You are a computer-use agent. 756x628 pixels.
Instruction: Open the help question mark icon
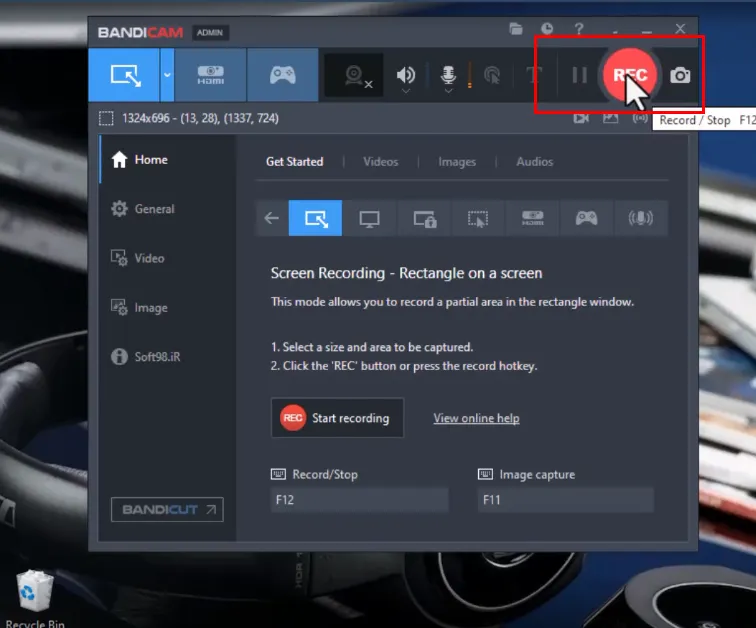[x=579, y=29]
